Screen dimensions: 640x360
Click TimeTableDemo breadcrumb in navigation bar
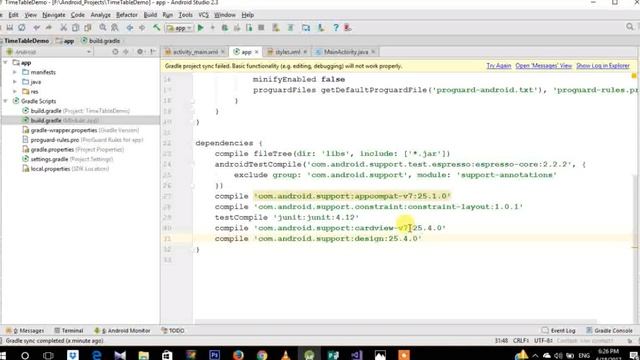point(27,41)
